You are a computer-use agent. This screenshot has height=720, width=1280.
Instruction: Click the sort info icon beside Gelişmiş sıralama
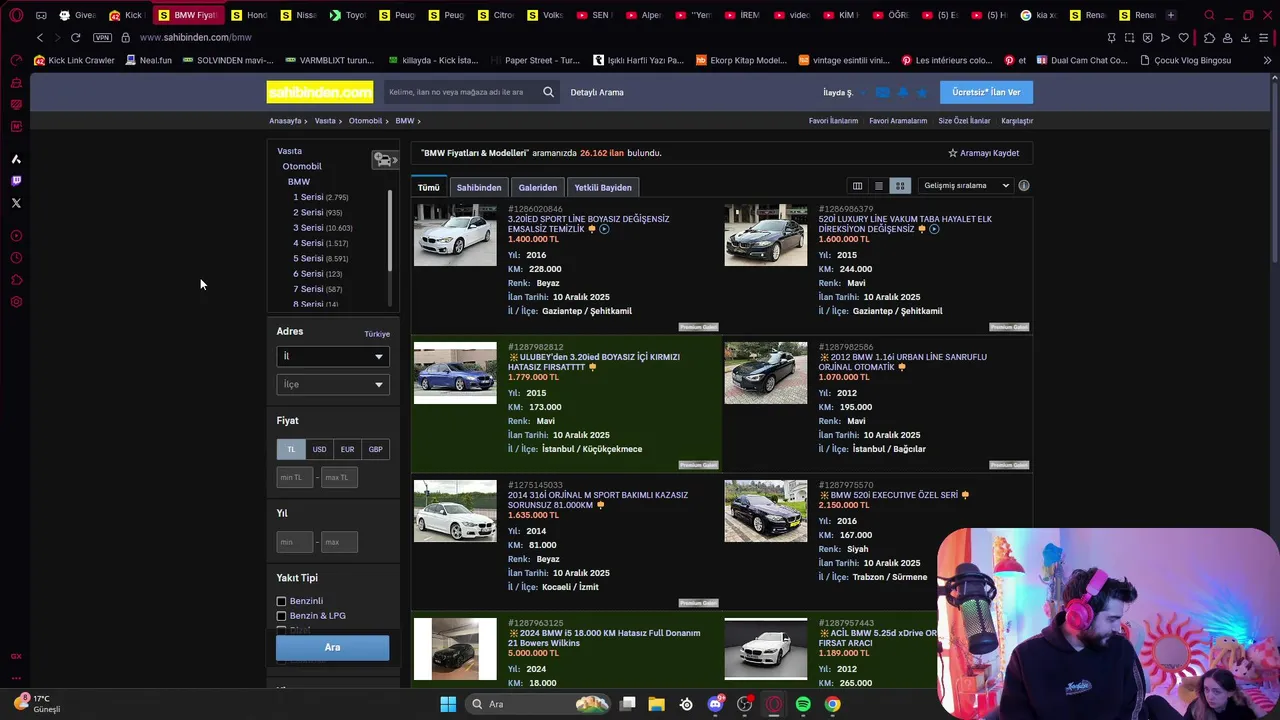tap(1023, 186)
